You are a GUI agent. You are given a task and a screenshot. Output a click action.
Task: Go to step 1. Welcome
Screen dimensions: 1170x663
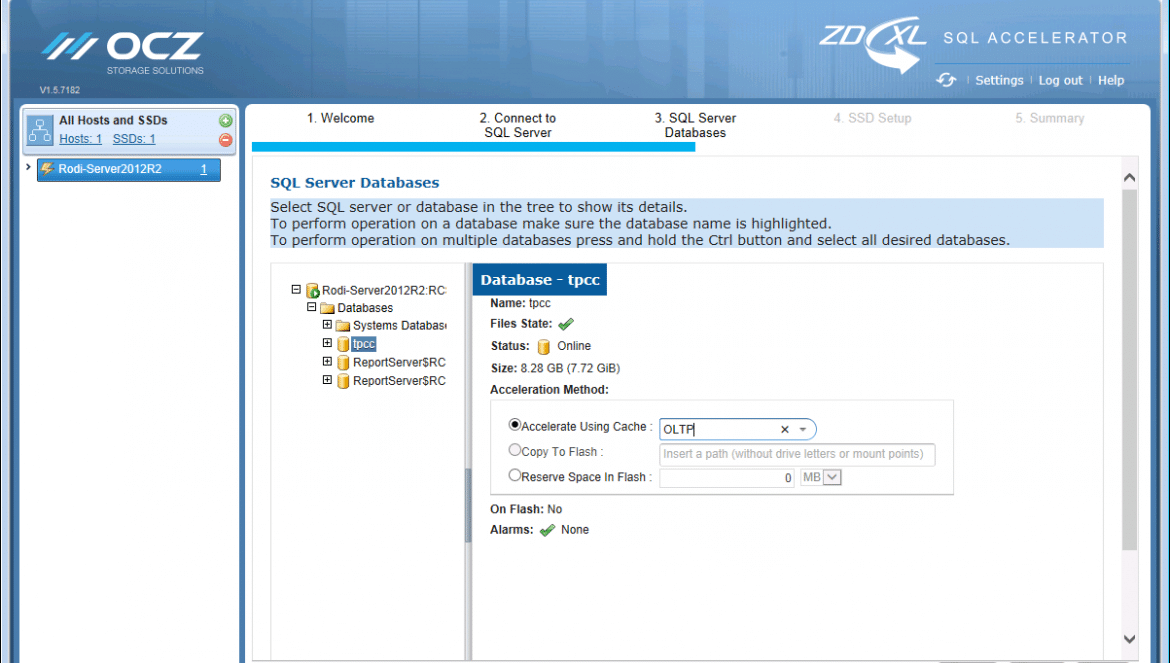[340, 119]
